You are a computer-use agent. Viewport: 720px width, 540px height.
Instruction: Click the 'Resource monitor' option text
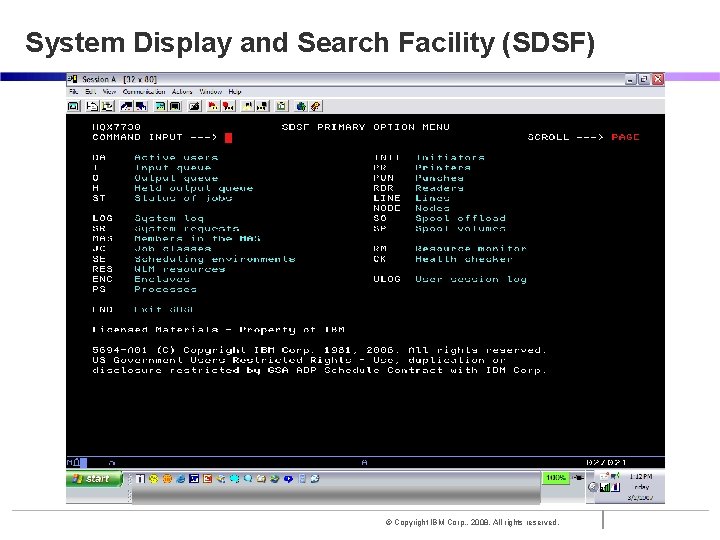point(471,248)
